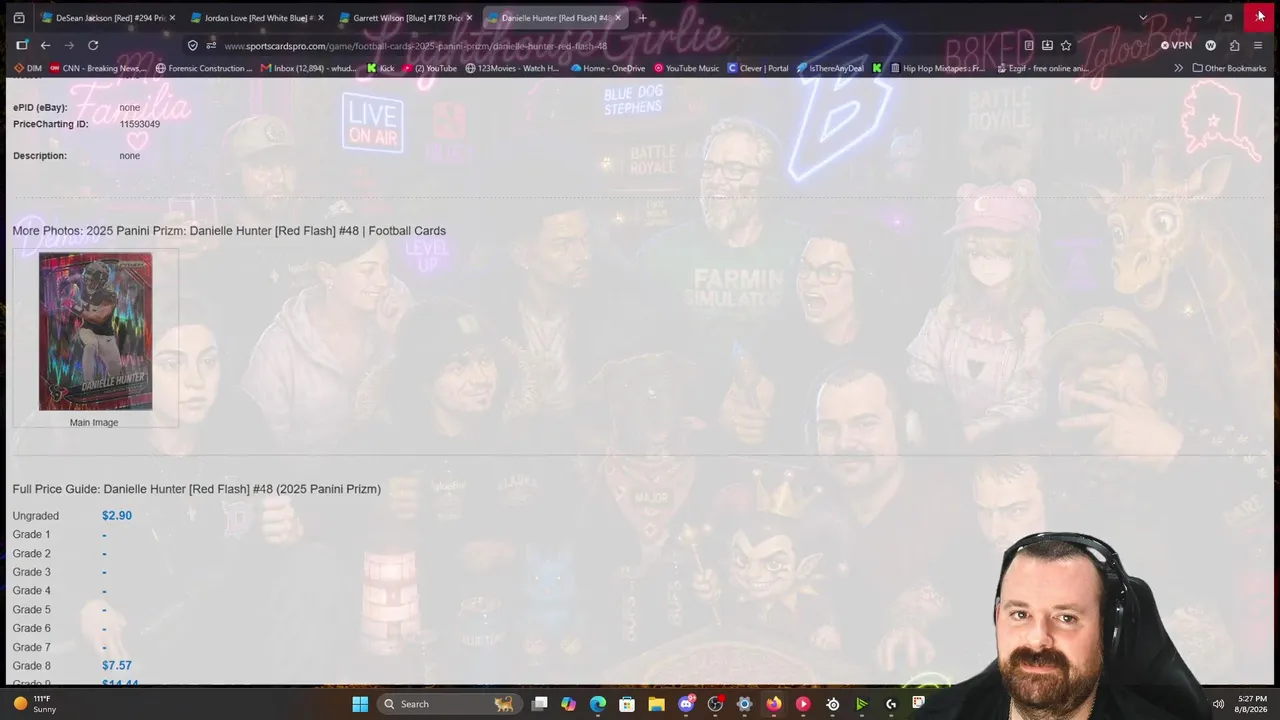Click the 'More Photos: 2025 Panini Prizm' heading

tap(229, 231)
